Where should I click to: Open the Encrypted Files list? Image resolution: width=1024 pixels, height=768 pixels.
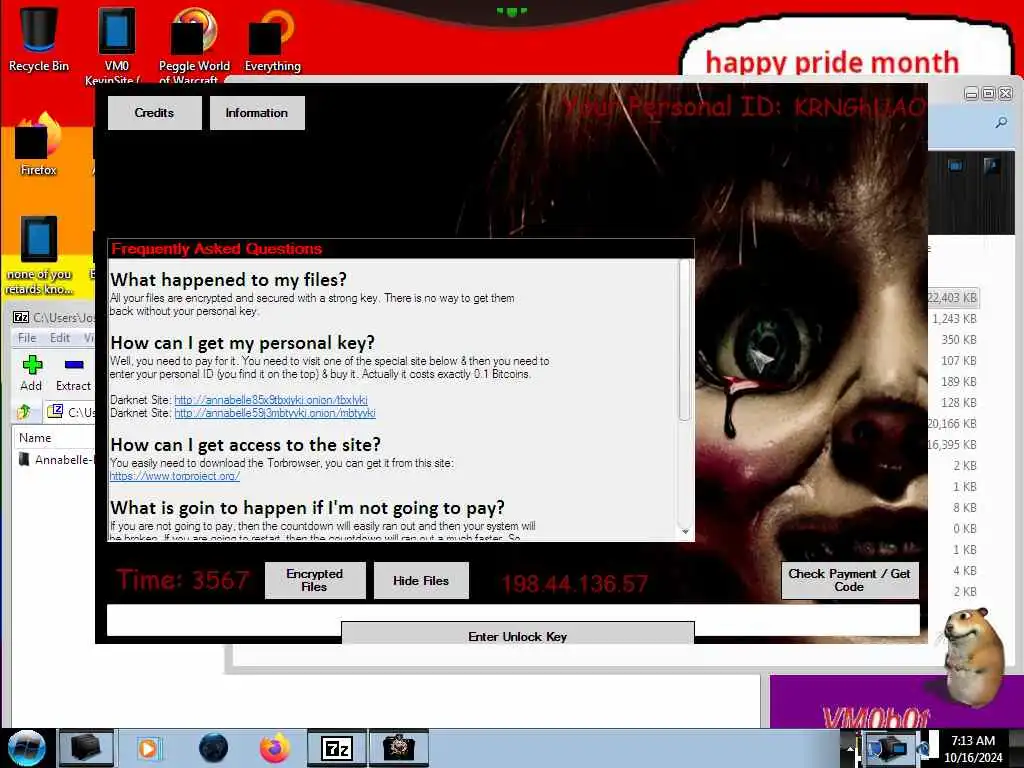[x=315, y=580]
